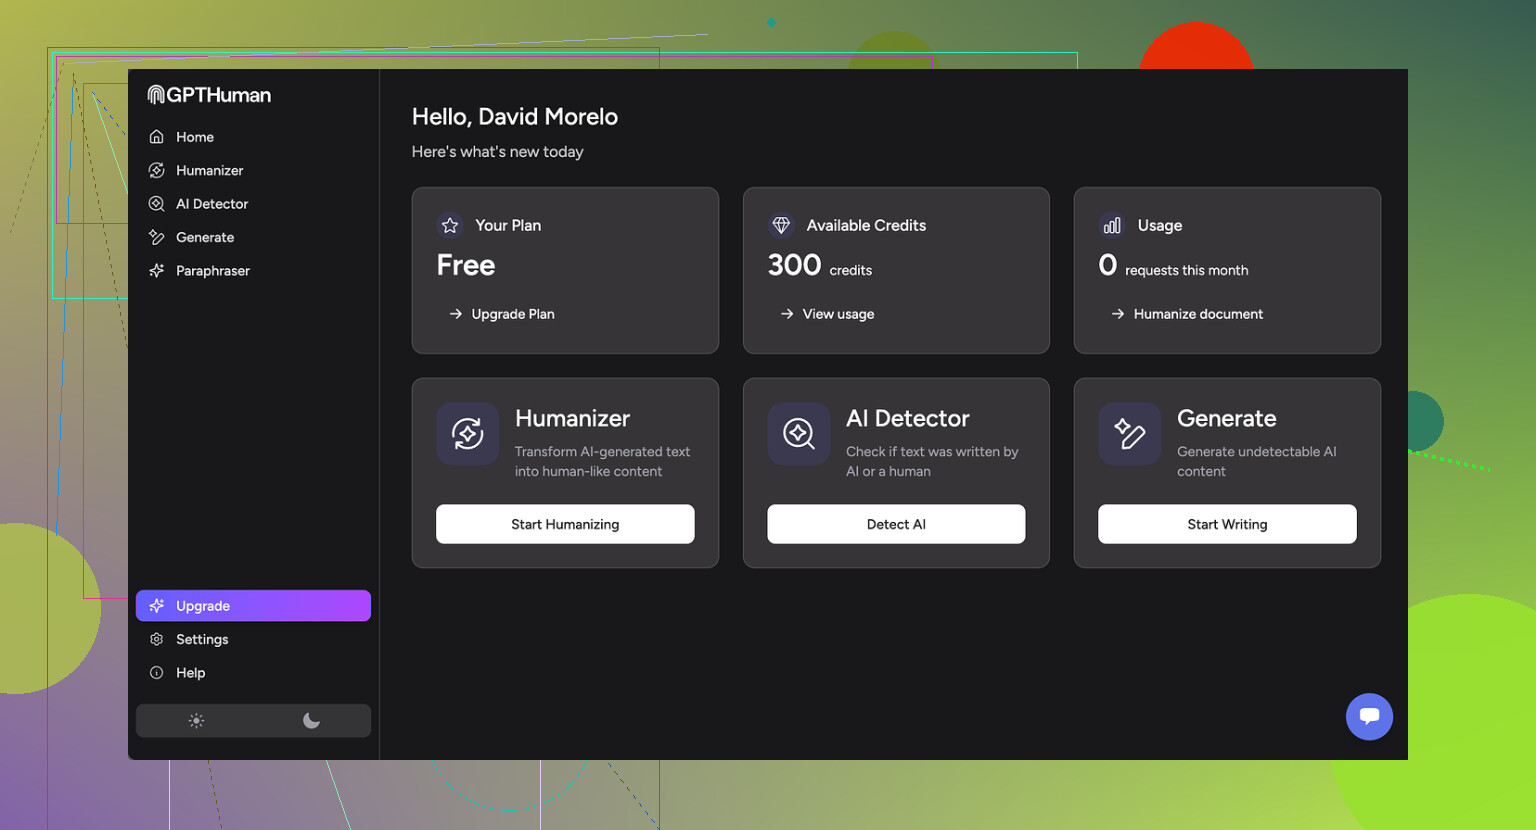Follow the Upgrade Plan link

click(512, 314)
